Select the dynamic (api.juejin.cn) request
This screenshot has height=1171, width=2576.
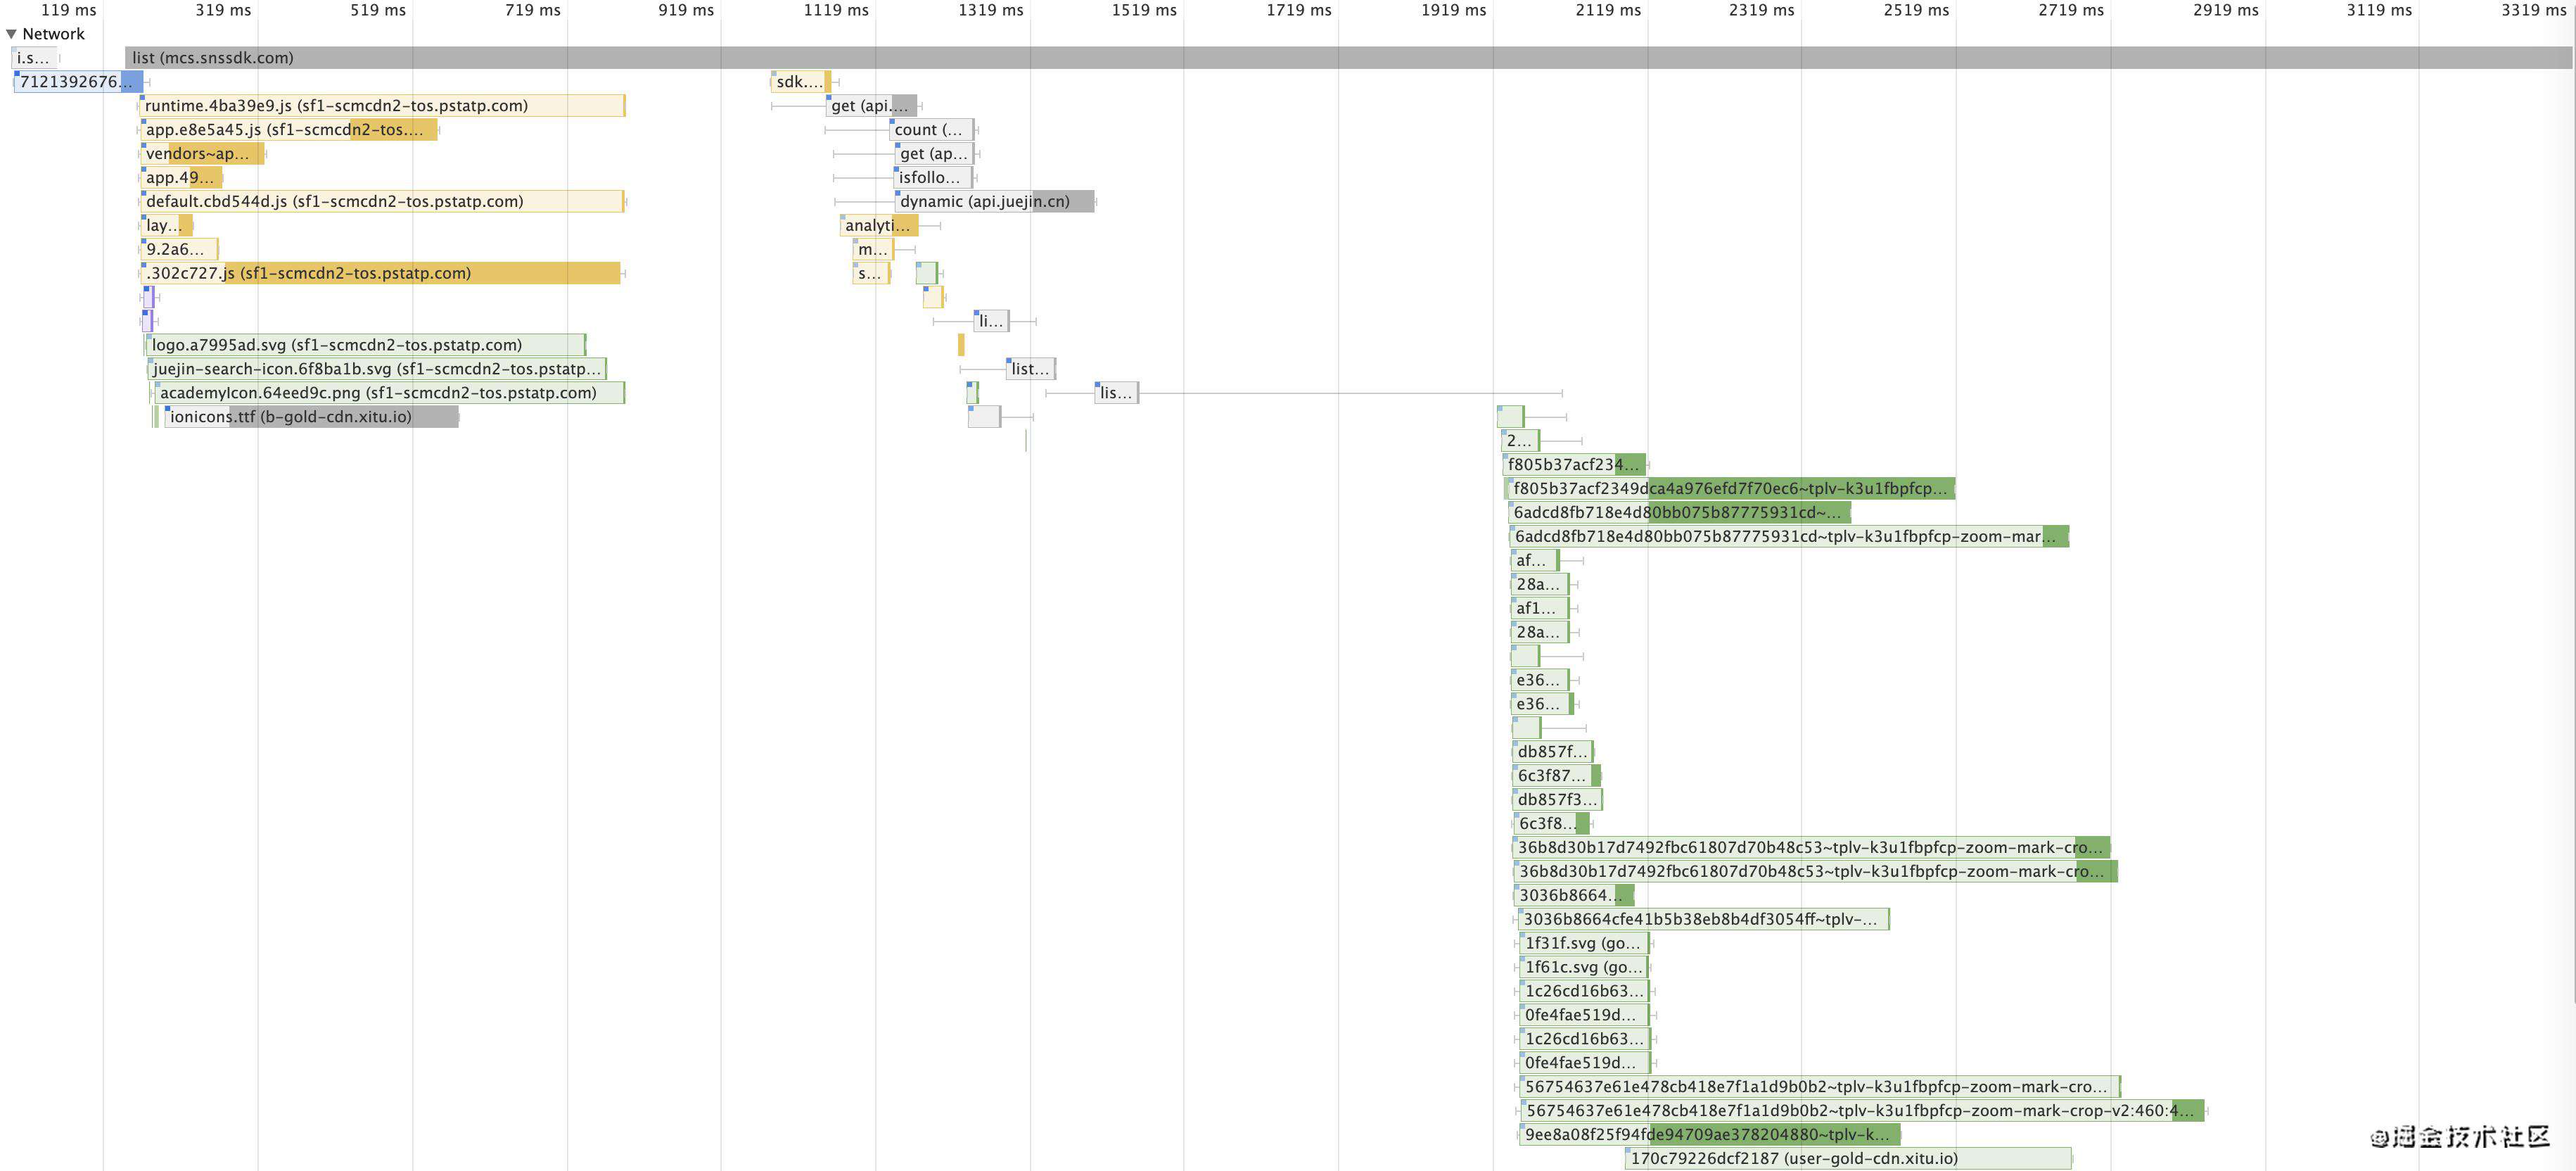(994, 202)
